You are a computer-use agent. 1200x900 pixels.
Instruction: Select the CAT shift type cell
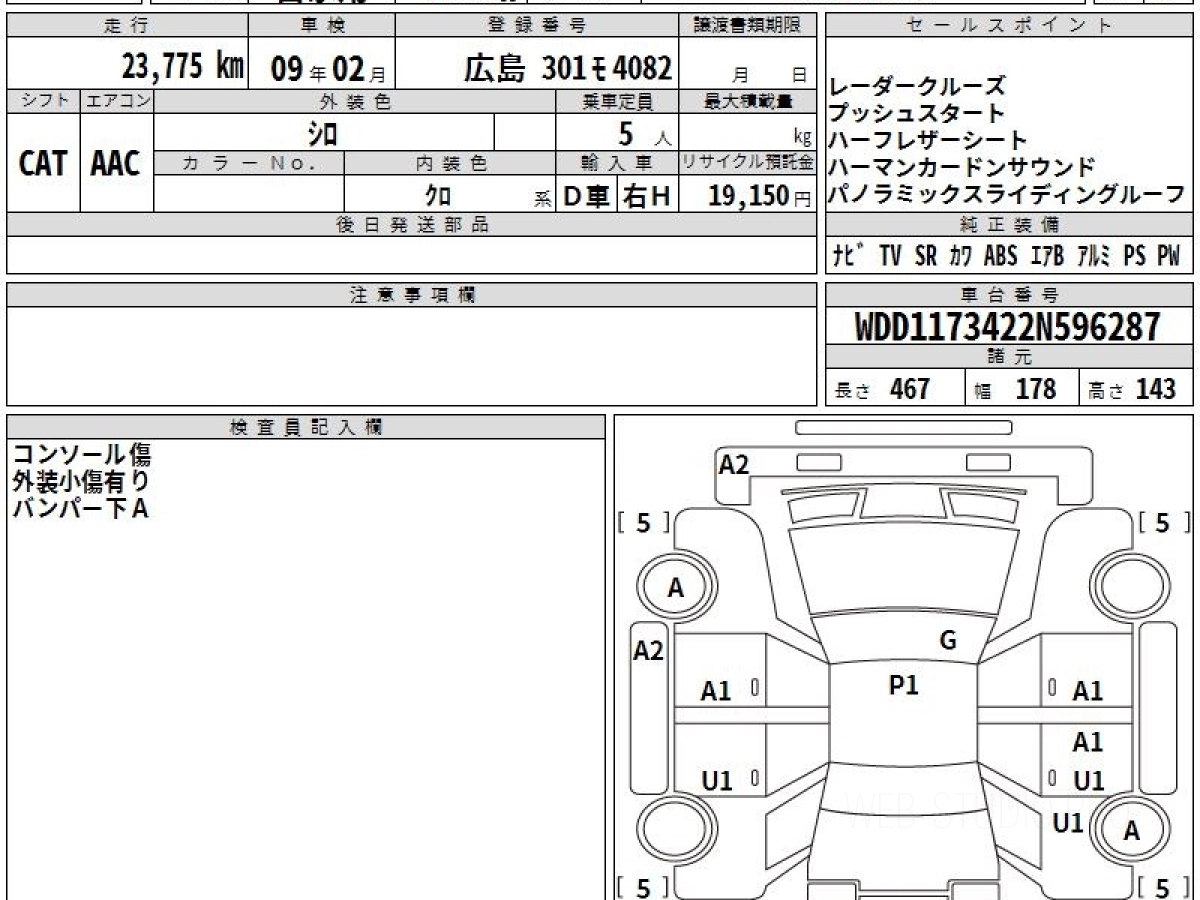(43, 164)
